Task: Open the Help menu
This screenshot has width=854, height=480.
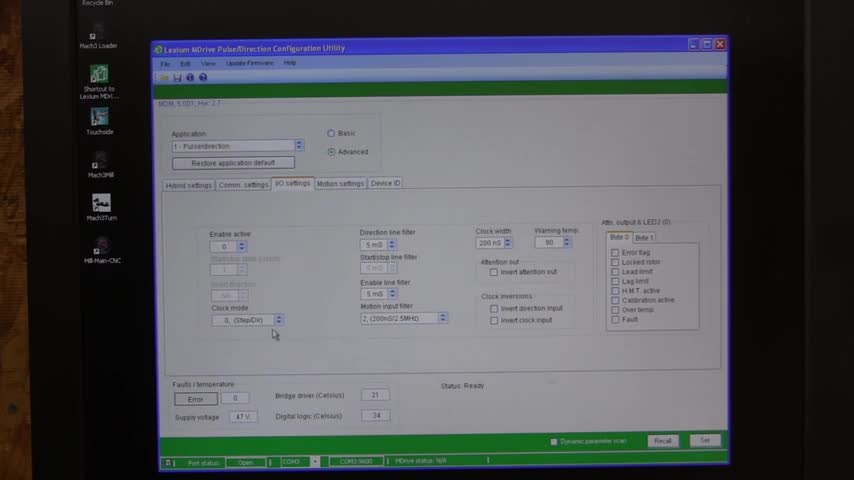Action: [290, 63]
